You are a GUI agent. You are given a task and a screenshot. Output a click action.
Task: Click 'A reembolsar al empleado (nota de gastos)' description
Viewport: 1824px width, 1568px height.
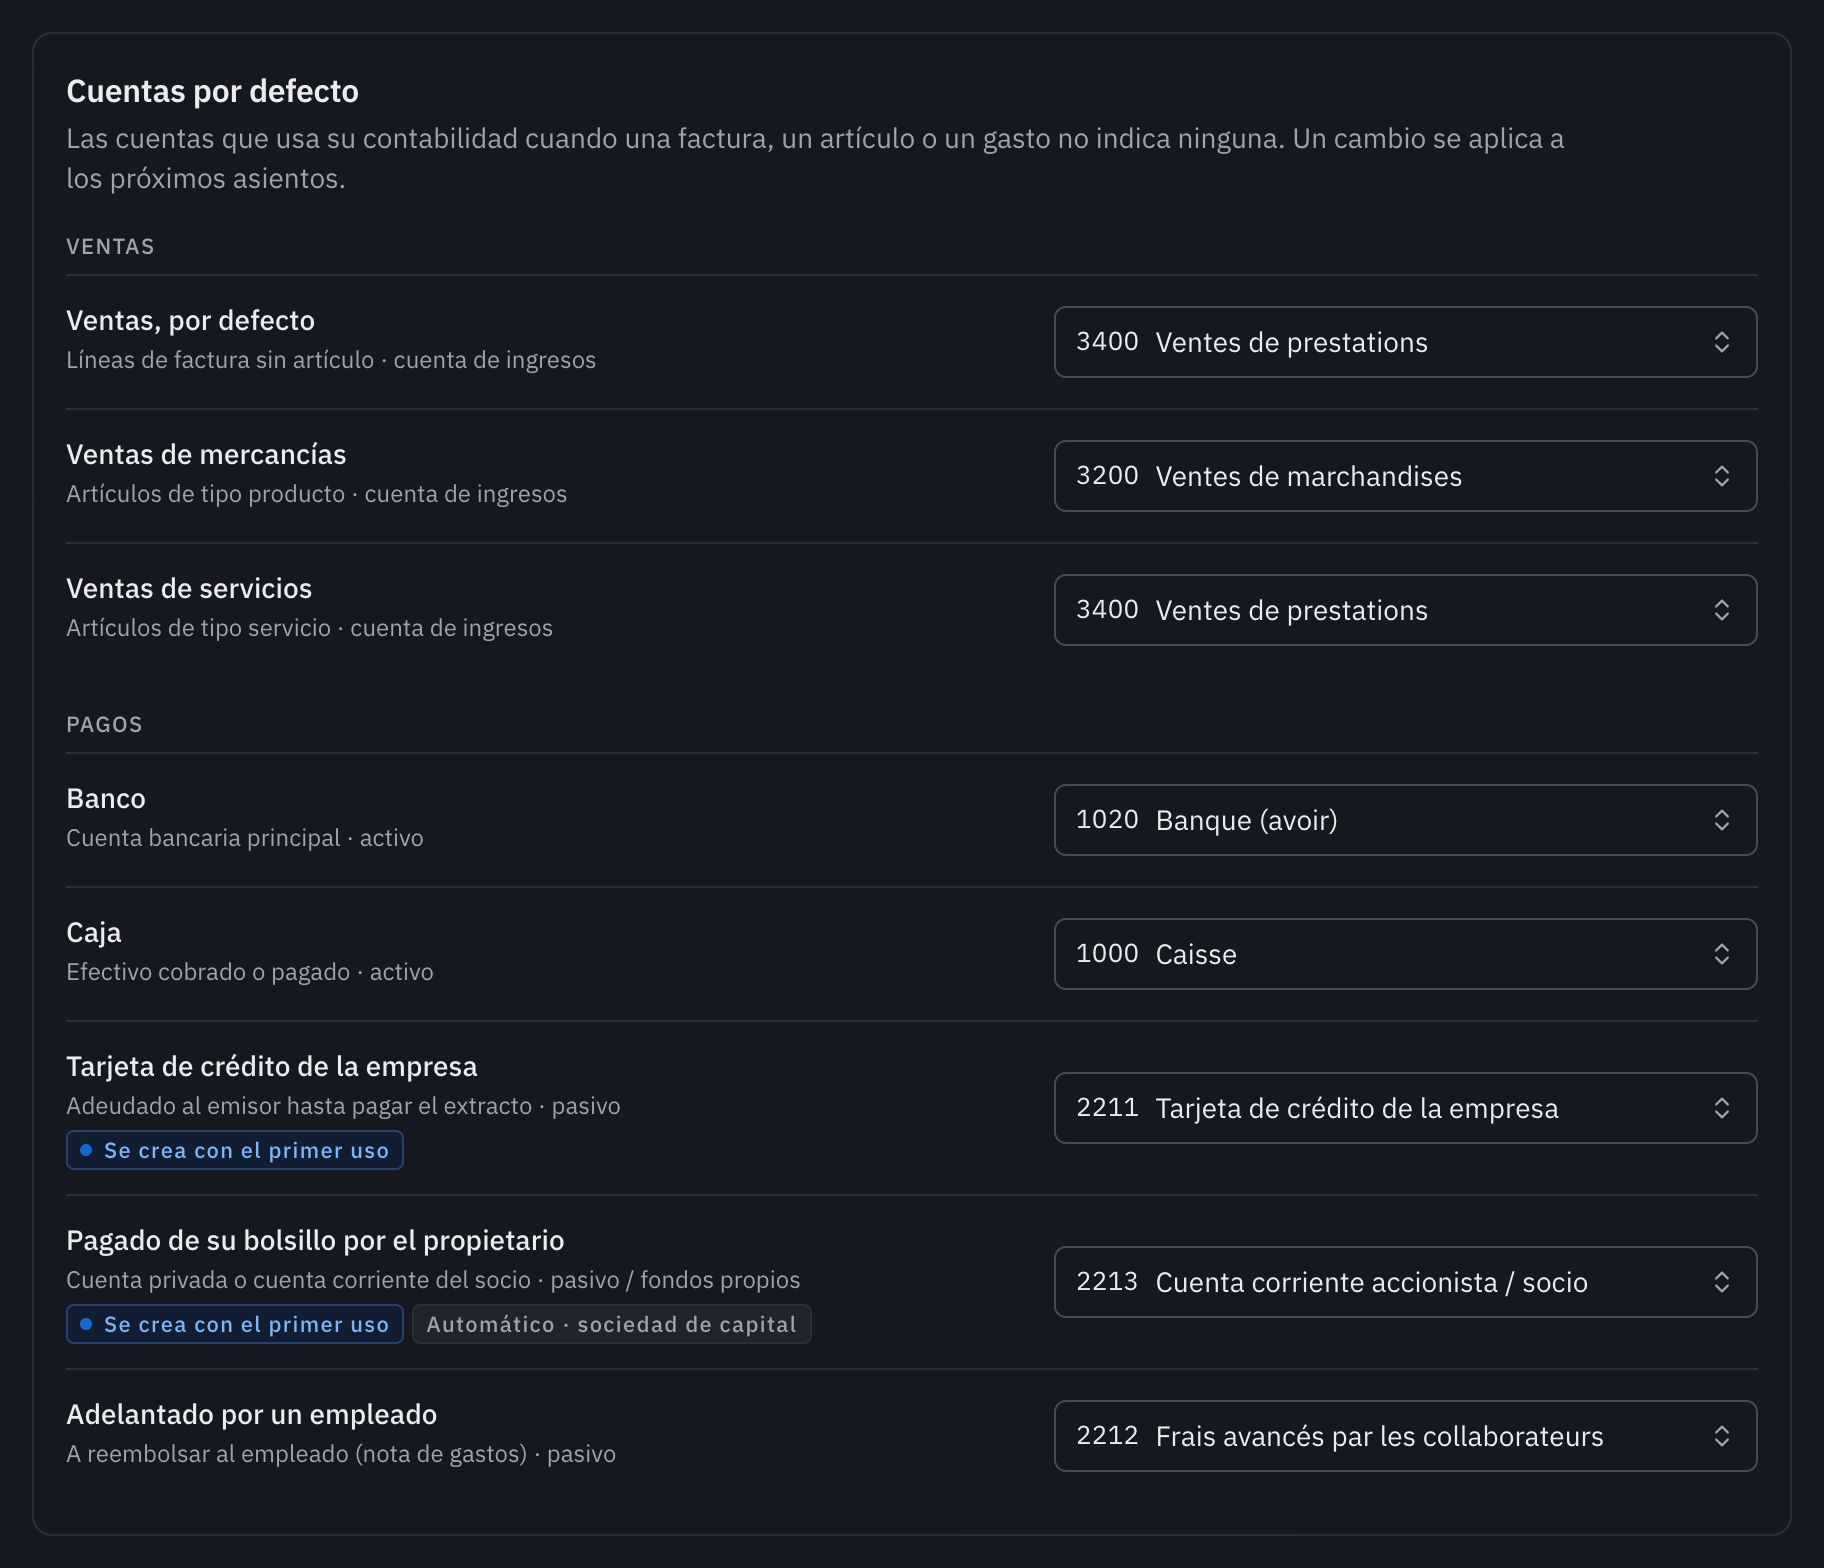(296, 1454)
